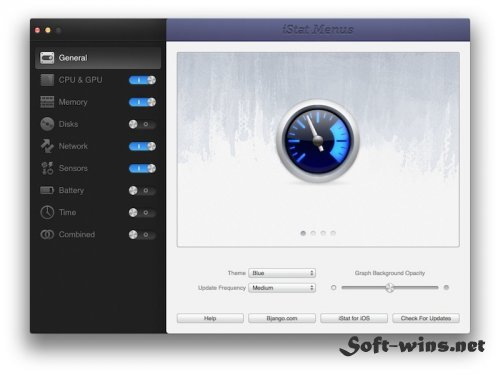Select the Disks drive icon
This screenshot has height=375, width=500.
point(47,124)
